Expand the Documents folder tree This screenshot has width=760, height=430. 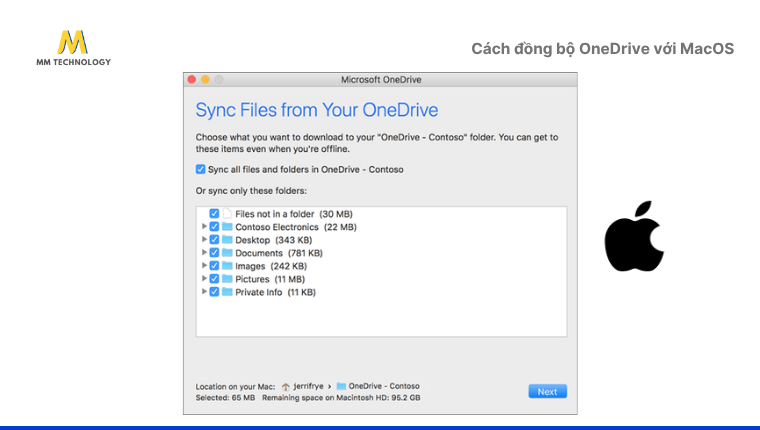(204, 253)
